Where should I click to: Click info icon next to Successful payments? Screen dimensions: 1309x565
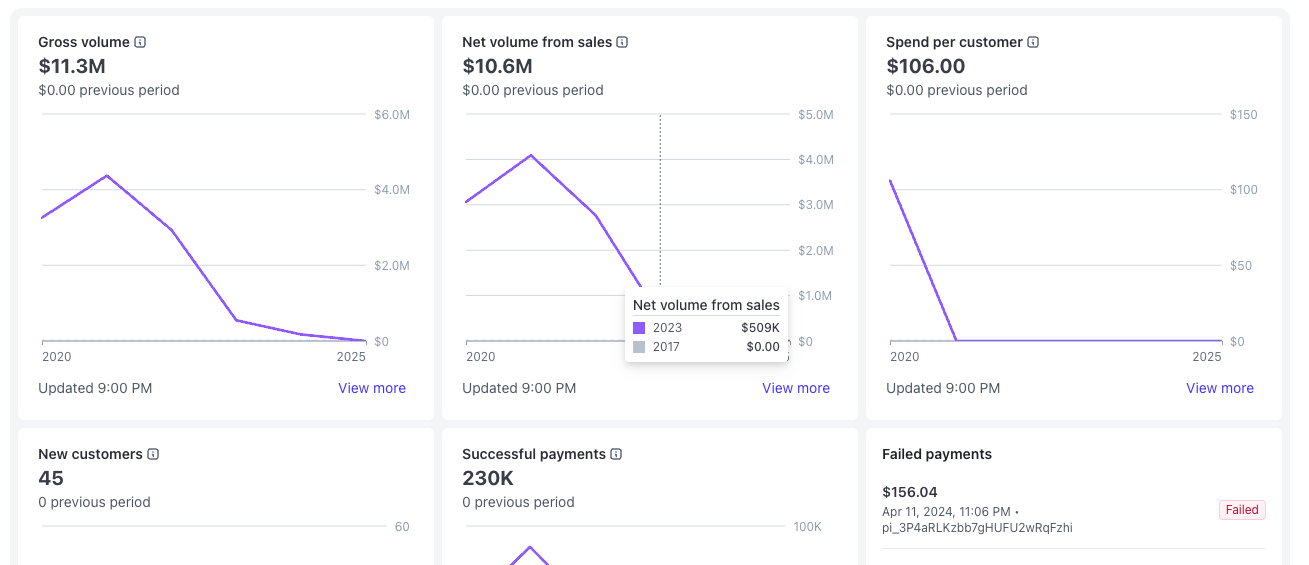tap(616, 454)
